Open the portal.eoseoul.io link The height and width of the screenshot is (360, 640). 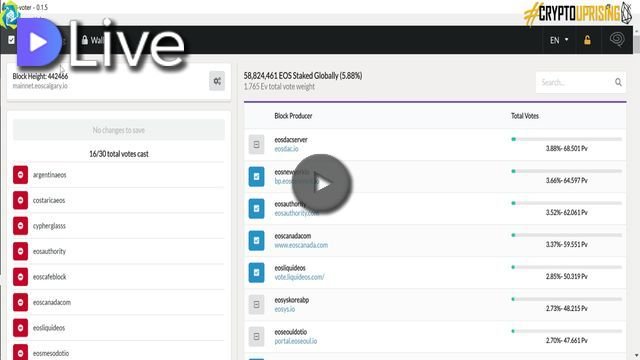tap(296, 341)
